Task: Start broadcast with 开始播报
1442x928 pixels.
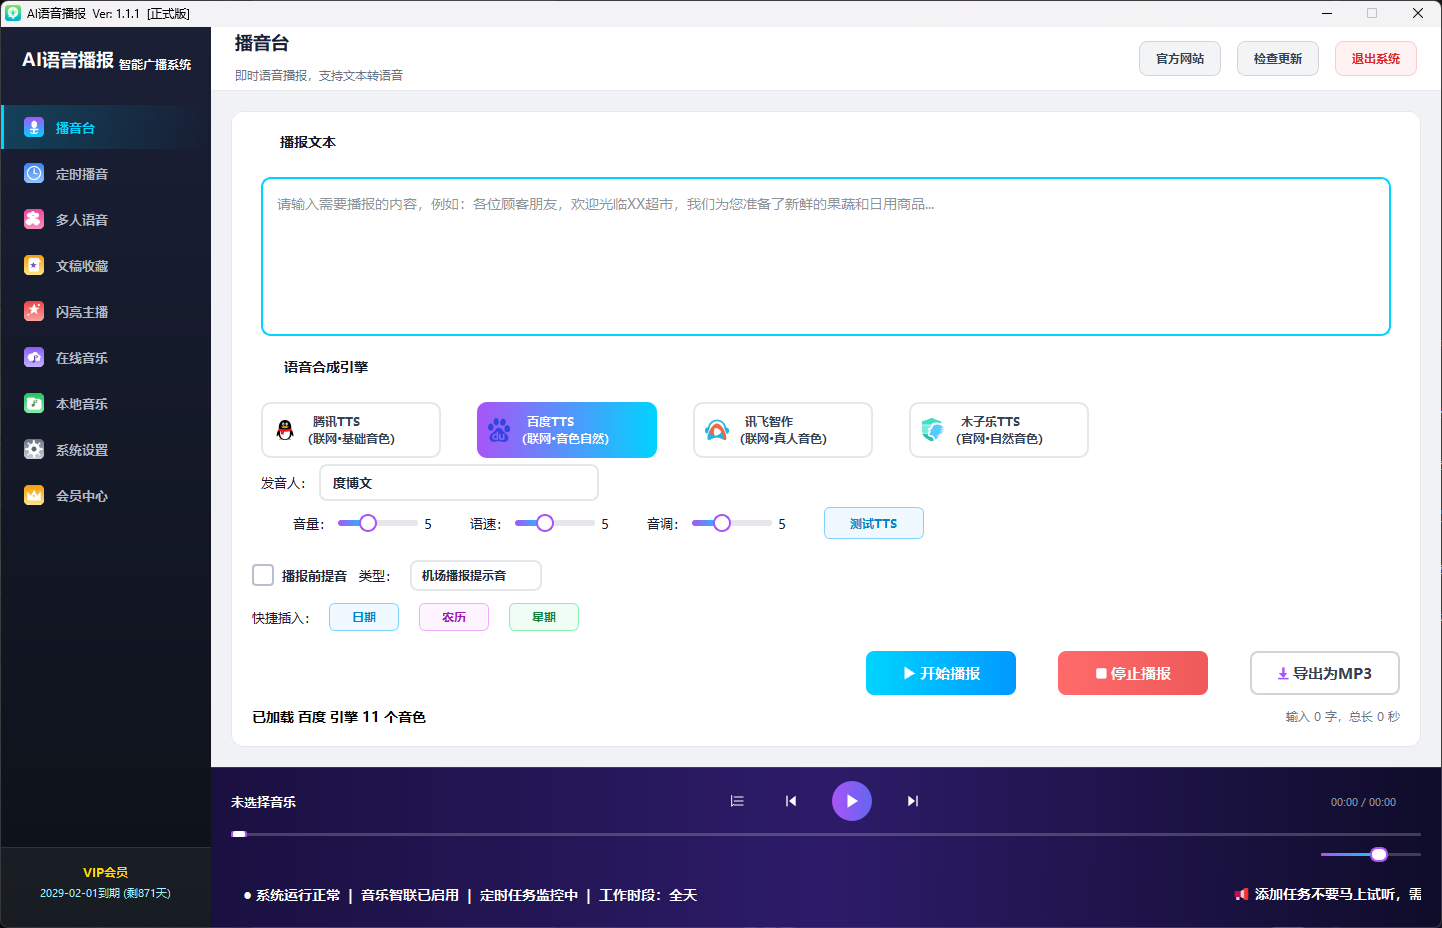Action: [941, 673]
